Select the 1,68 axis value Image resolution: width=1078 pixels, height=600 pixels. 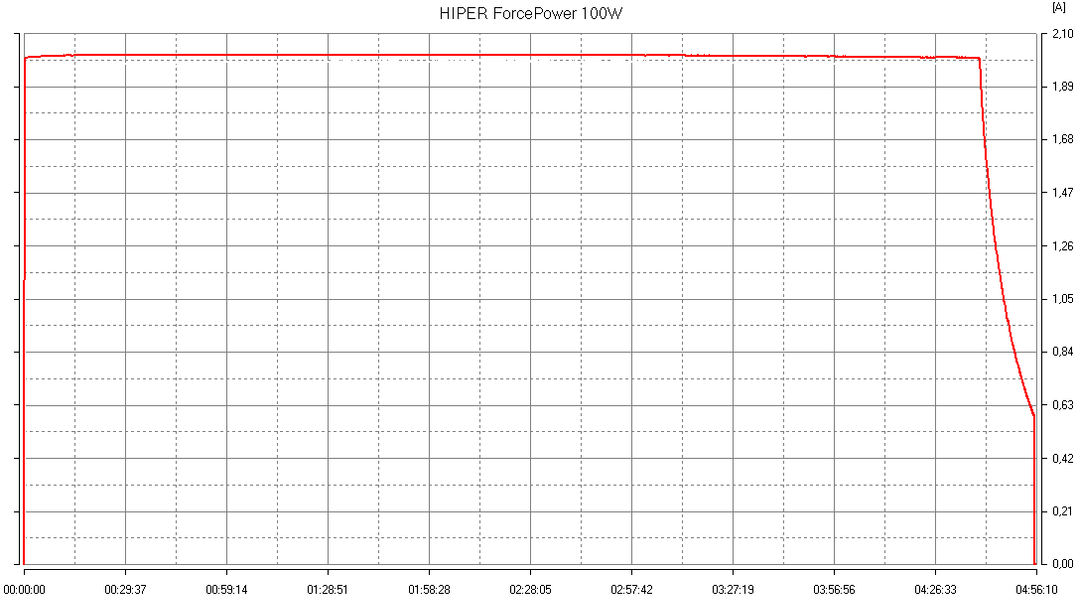click(1062, 140)
